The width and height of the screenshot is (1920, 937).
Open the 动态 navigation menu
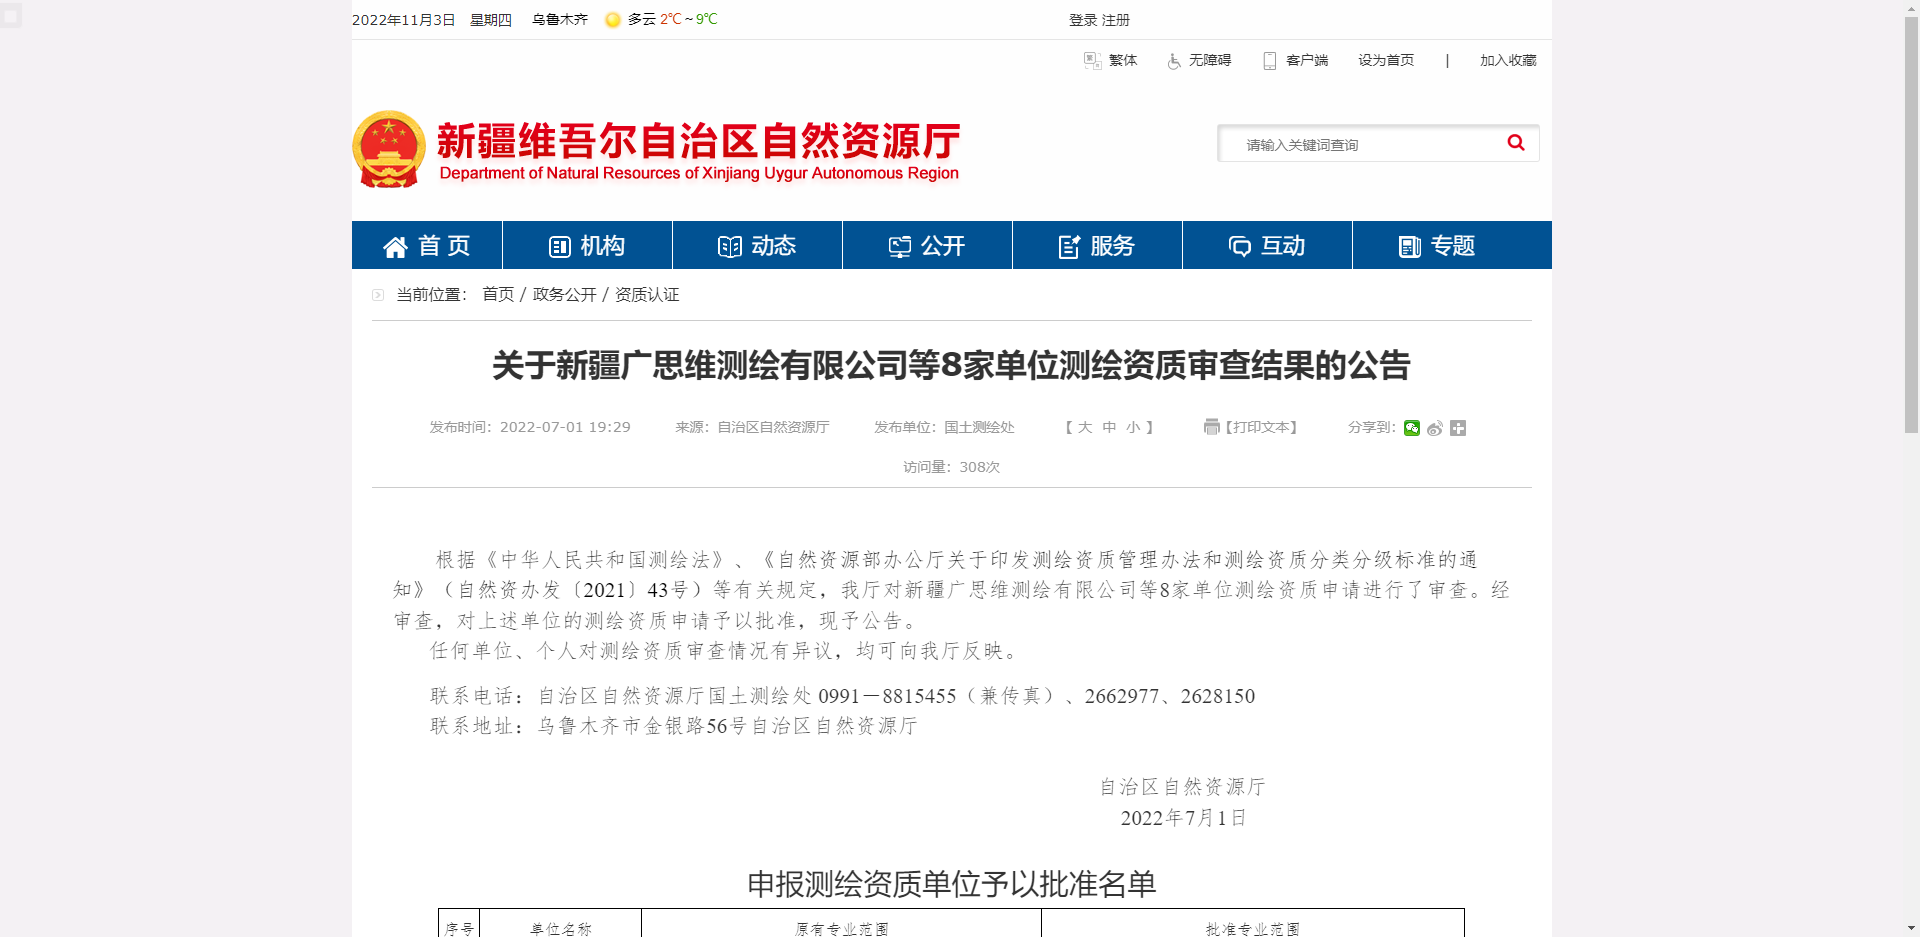click(757, 245)
